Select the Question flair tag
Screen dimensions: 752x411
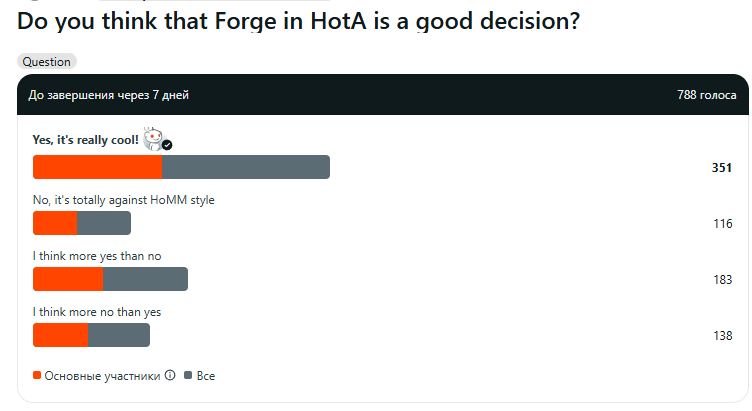pyautogui.click(x=47, y=61)
